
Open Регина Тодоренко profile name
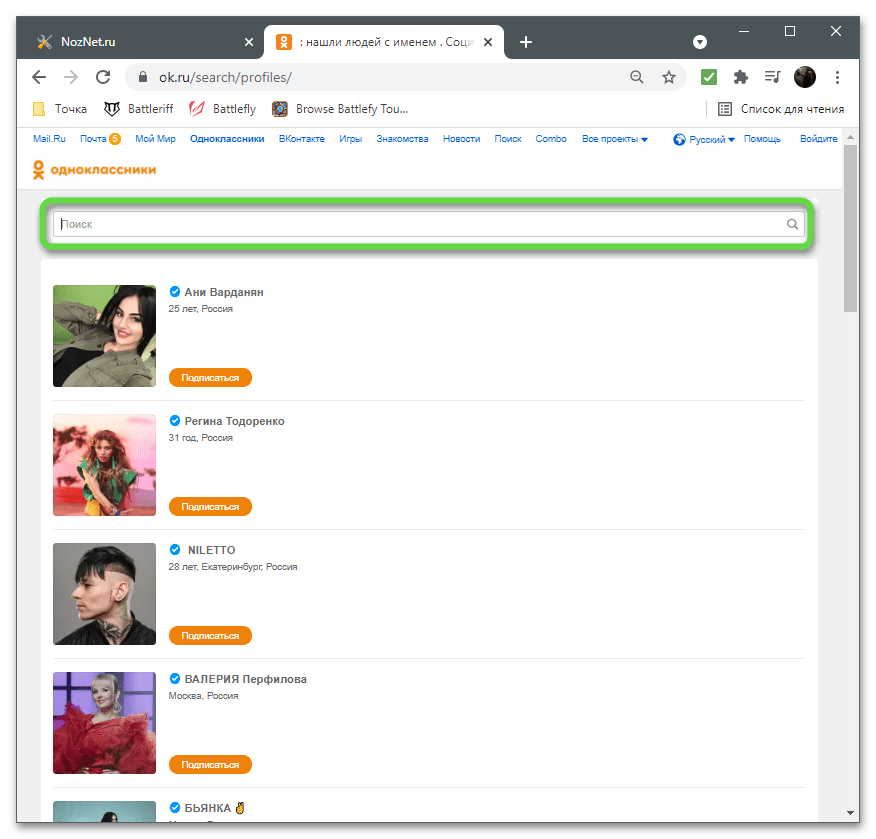point(235,421)
